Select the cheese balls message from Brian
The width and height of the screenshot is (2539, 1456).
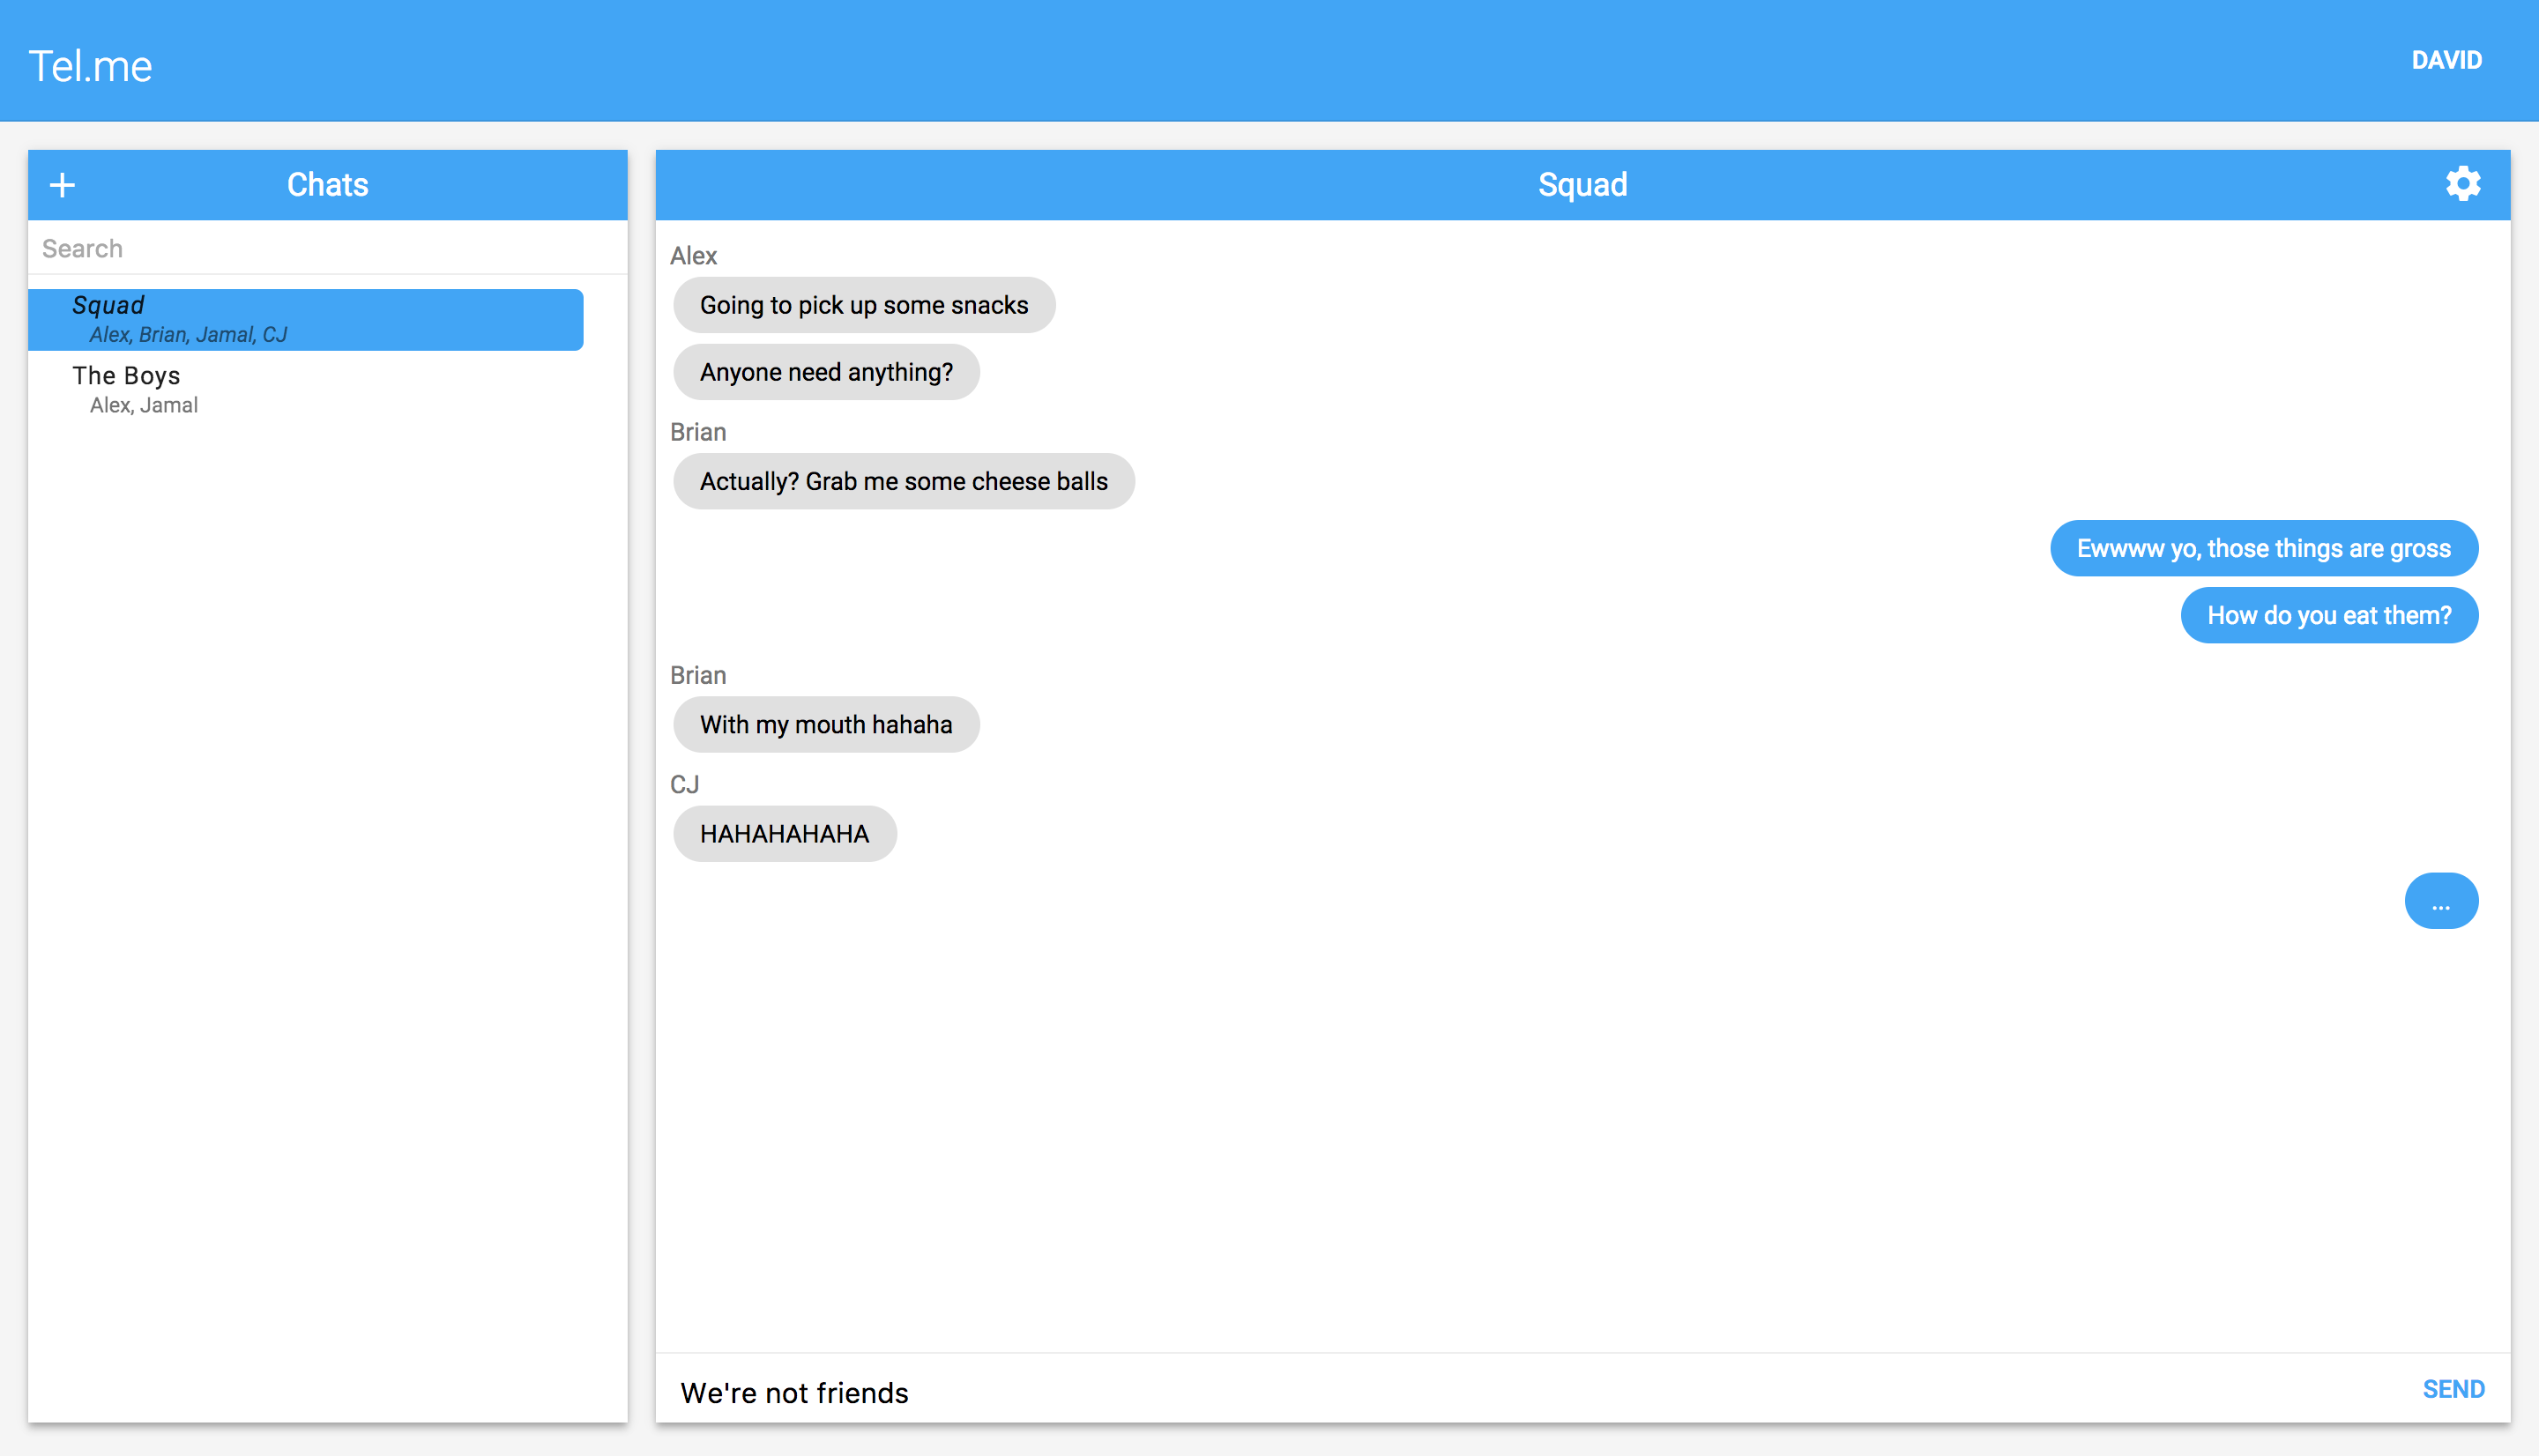[x=903, y=481]
